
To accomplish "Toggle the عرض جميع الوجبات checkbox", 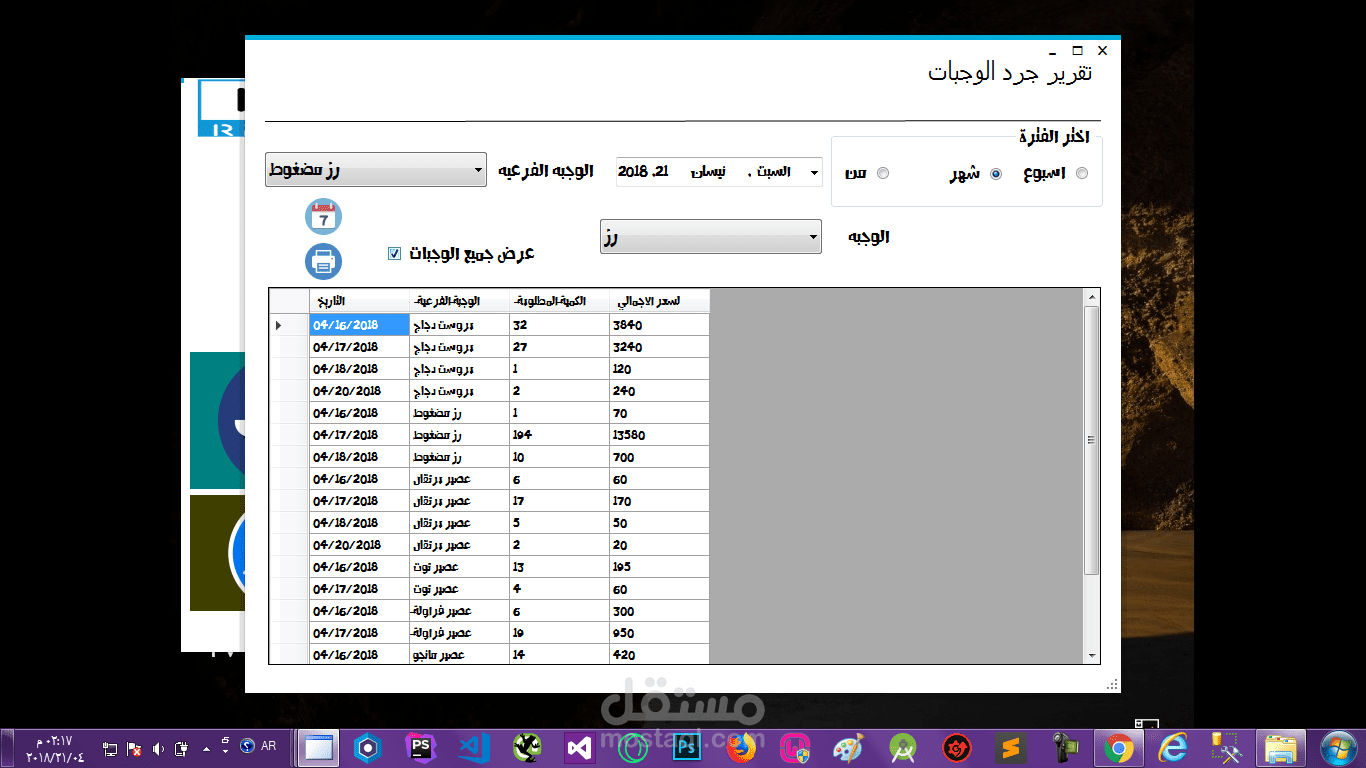I will click(x=394, y=254).
